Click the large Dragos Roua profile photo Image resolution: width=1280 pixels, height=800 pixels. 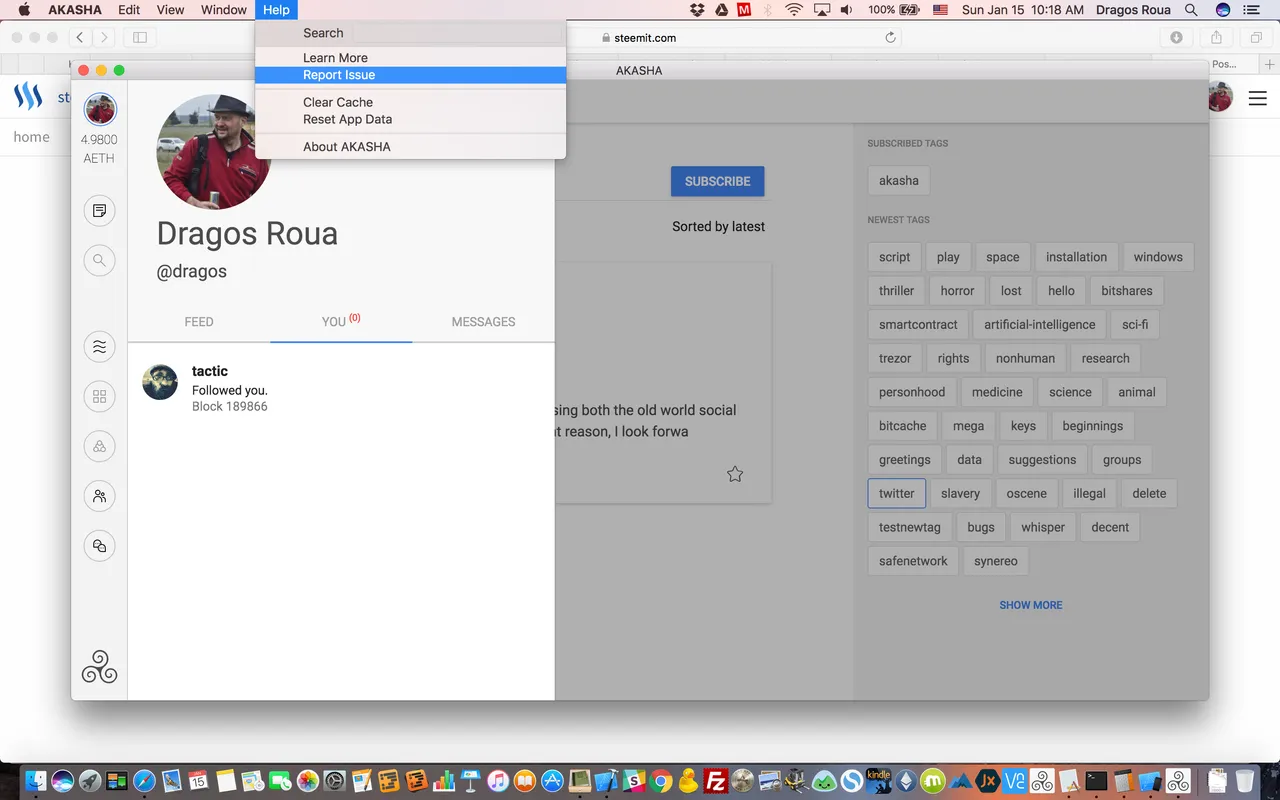(x=214, y=152)
